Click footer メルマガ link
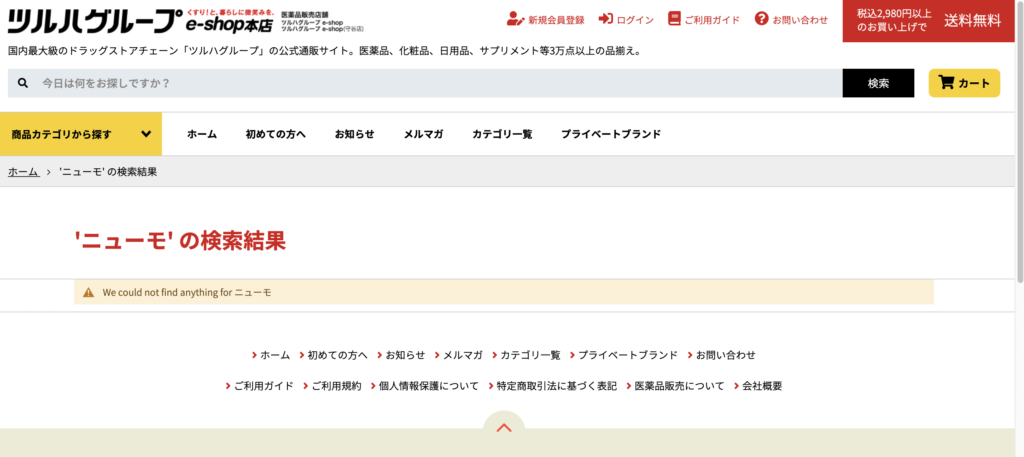Screen dimensions: 1024x457 point(462,355)
